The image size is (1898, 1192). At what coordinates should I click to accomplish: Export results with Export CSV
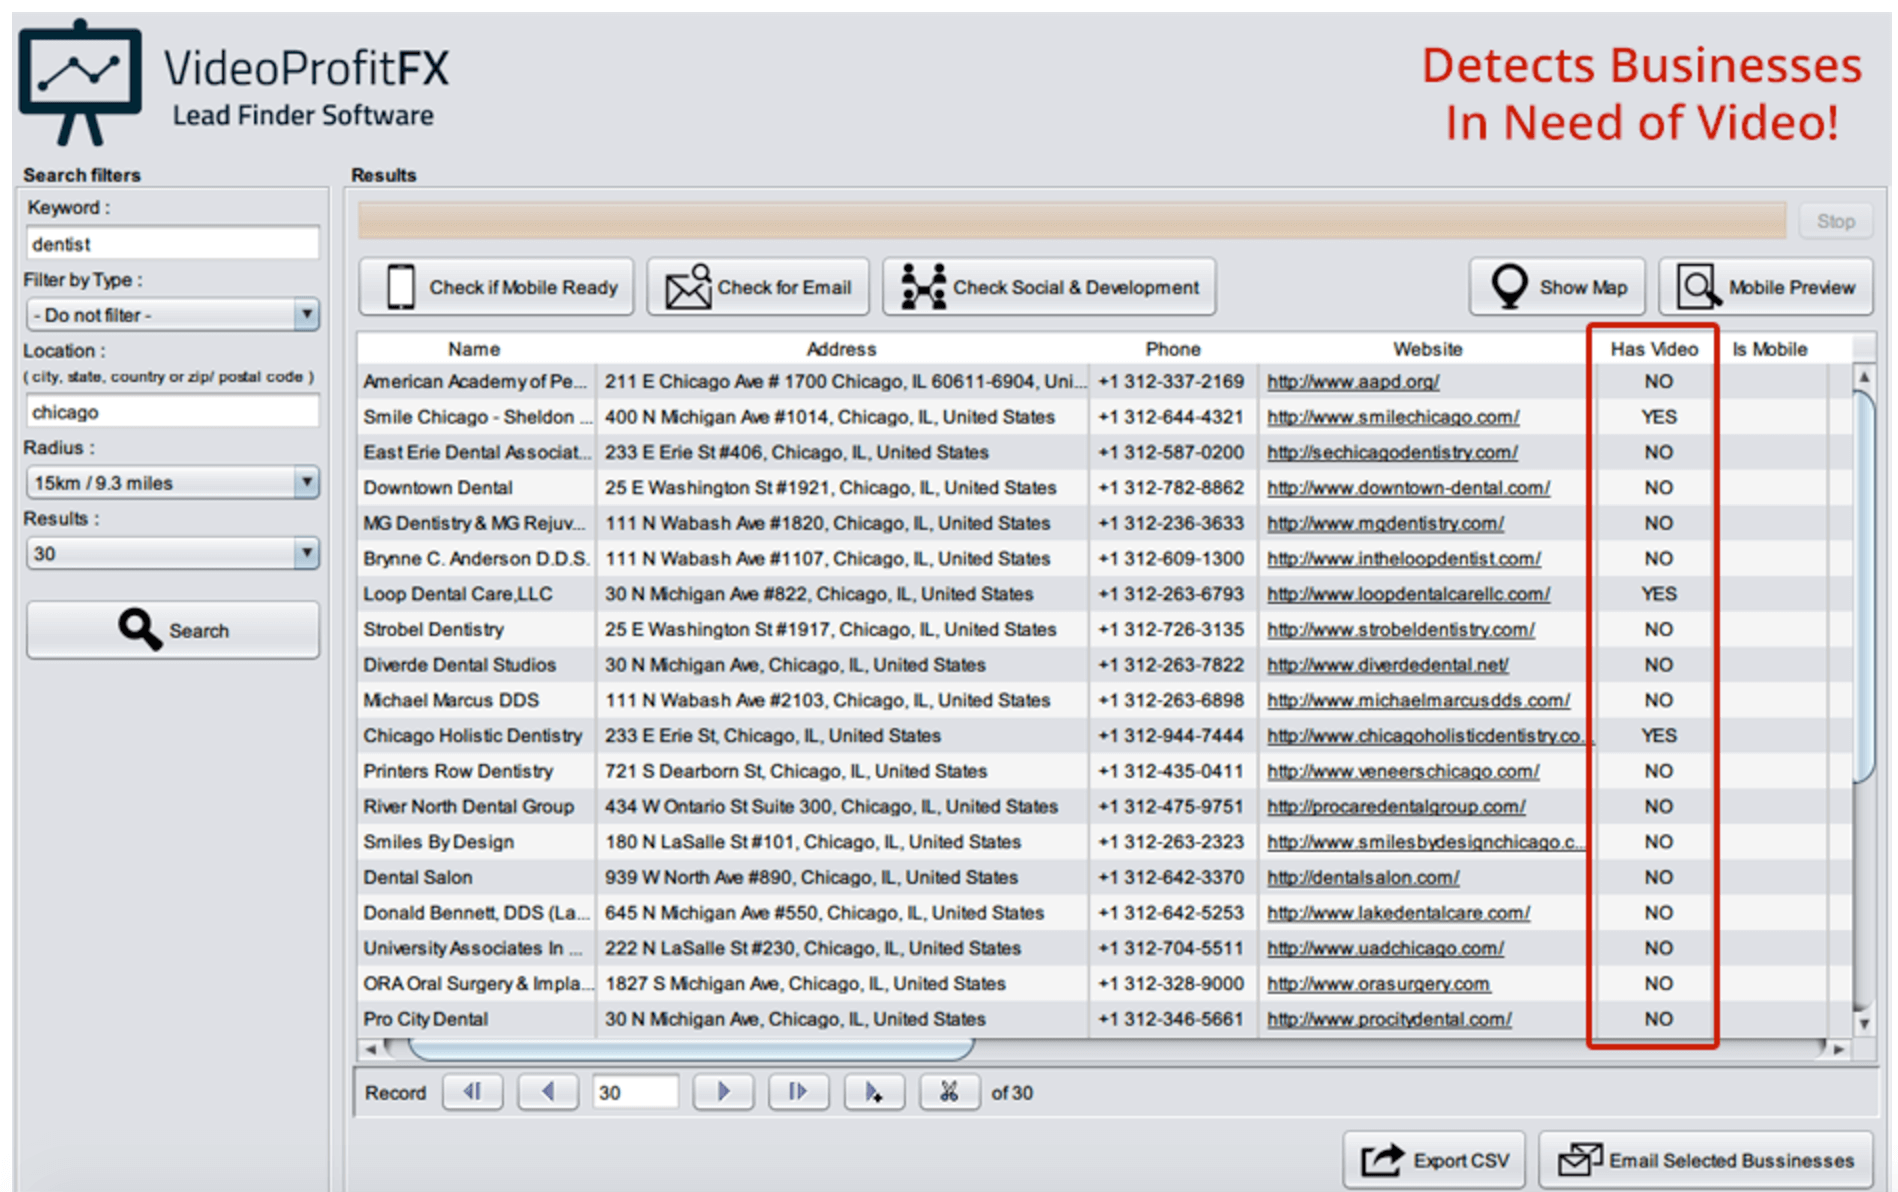(x=1434, y=1160)
